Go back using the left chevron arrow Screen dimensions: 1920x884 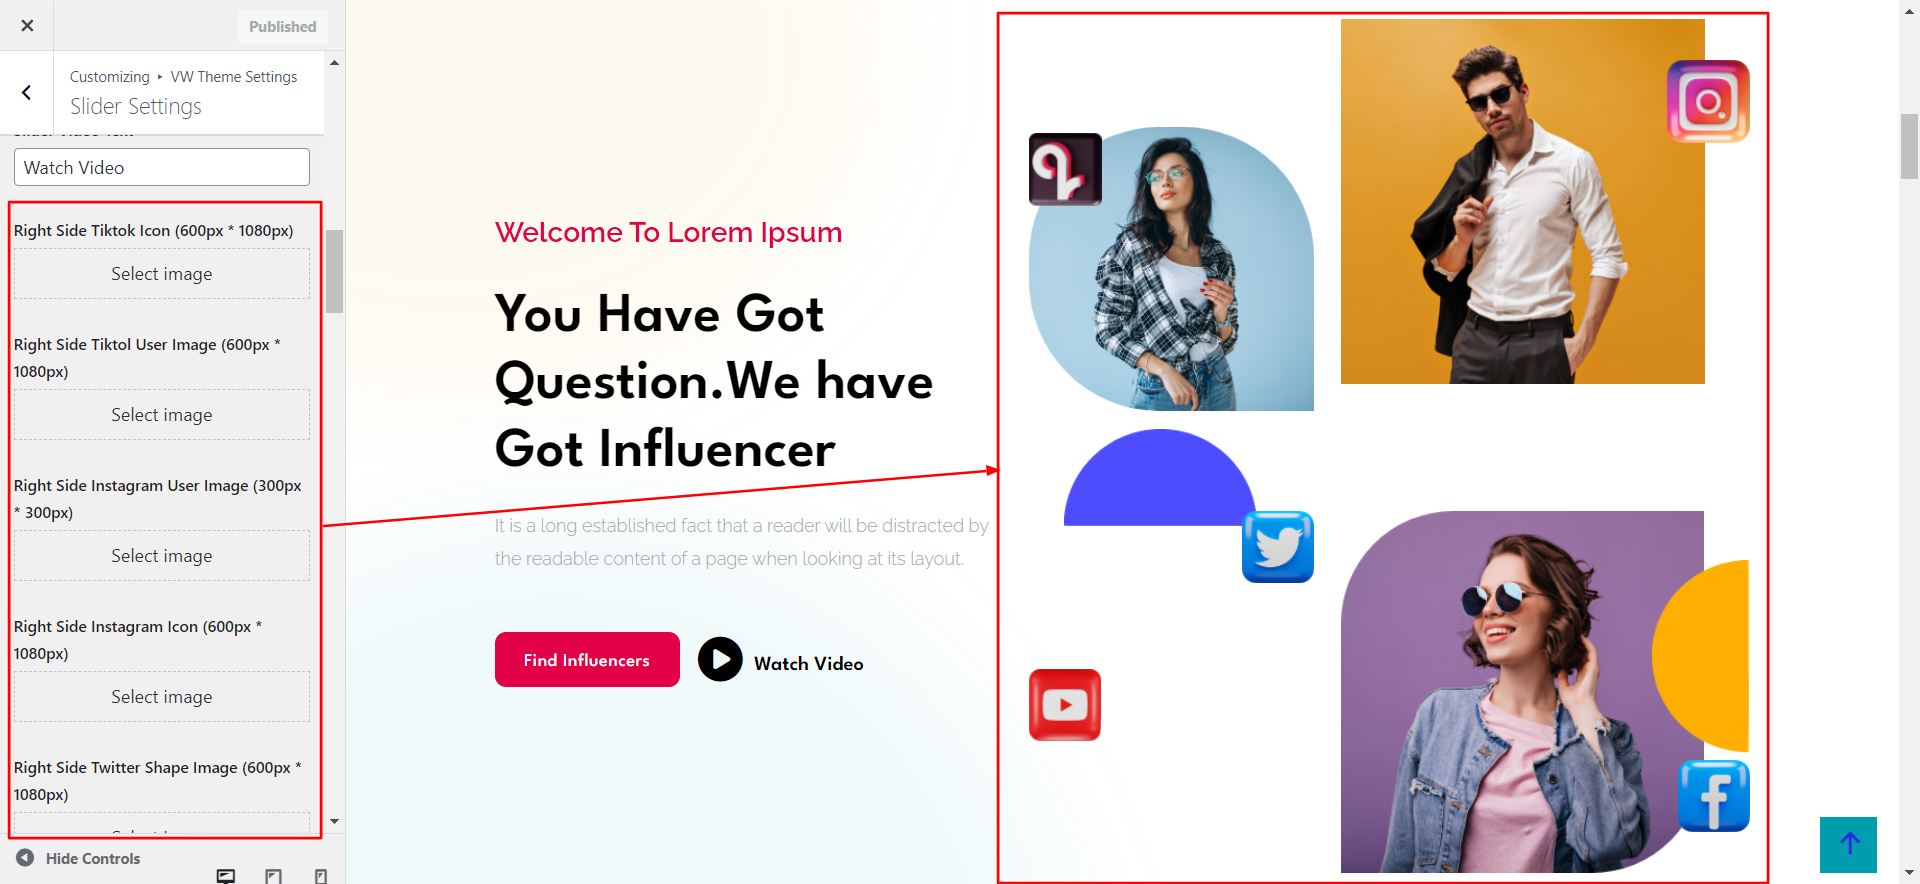27,93
